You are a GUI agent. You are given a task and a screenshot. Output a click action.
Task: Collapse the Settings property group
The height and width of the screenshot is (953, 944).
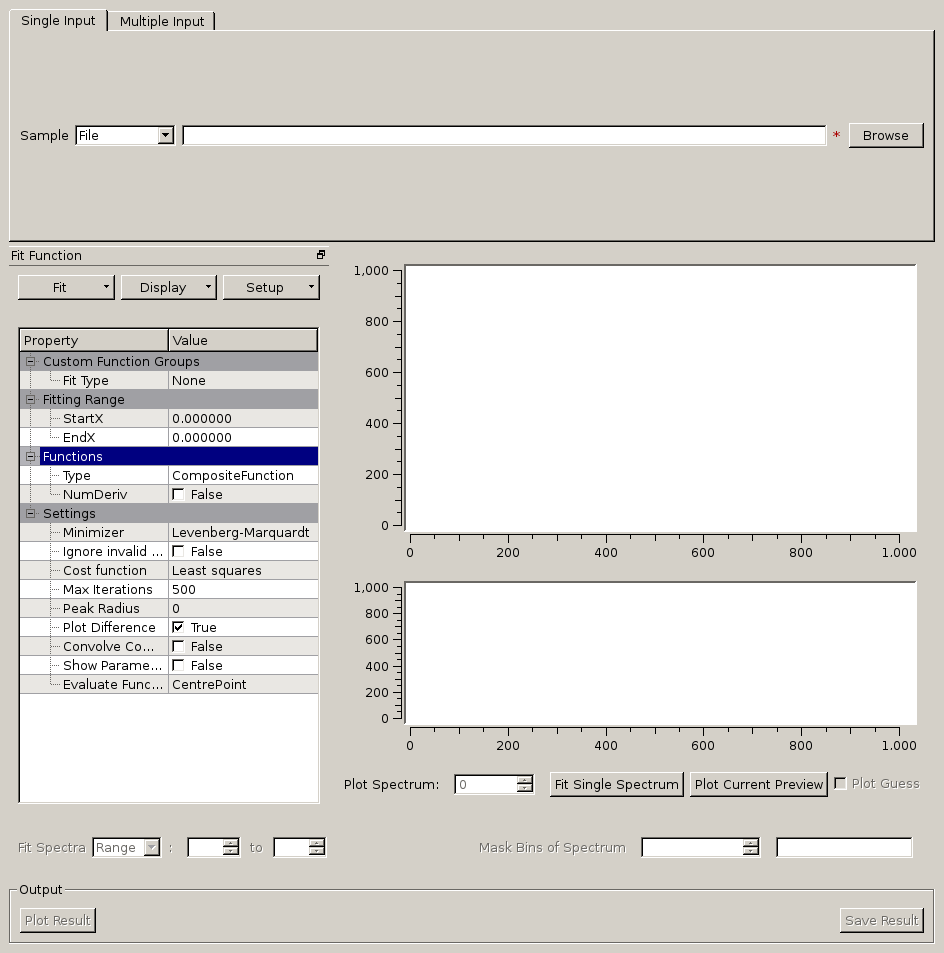coord(30,514)
